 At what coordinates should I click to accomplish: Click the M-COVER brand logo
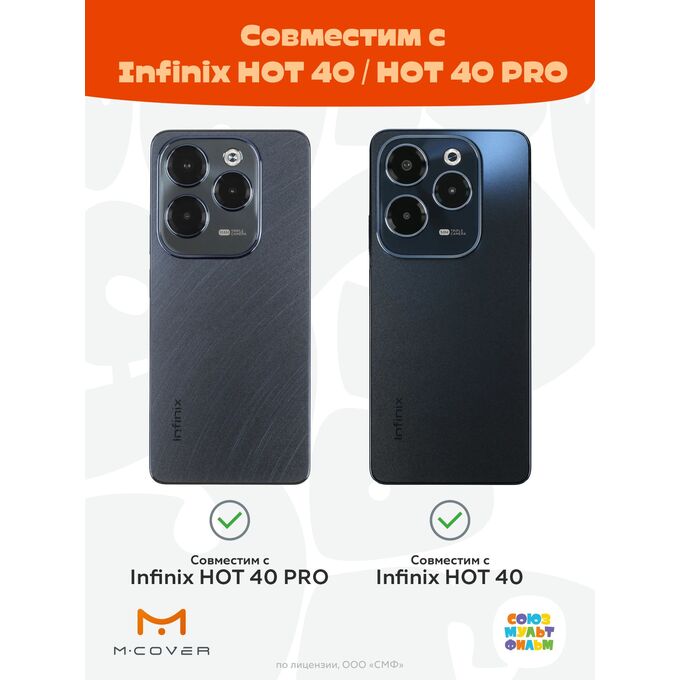(x=161, y=632)
